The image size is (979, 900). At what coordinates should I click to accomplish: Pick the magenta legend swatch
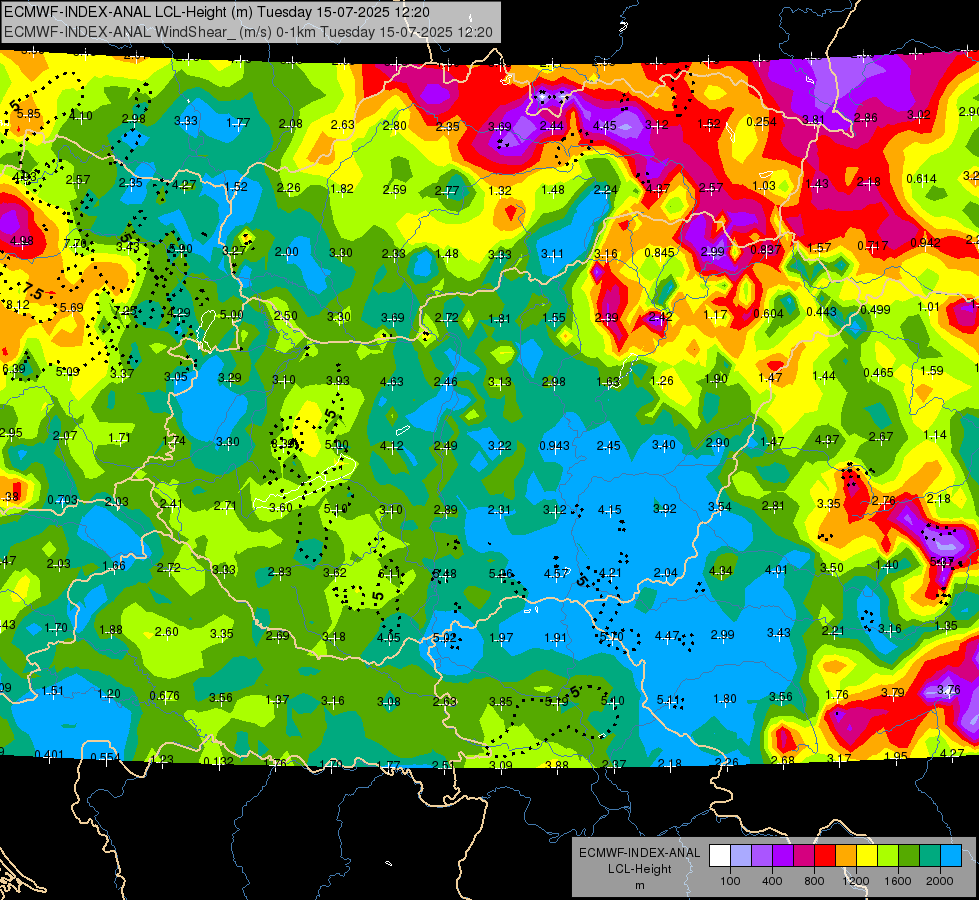click(804, 856)
